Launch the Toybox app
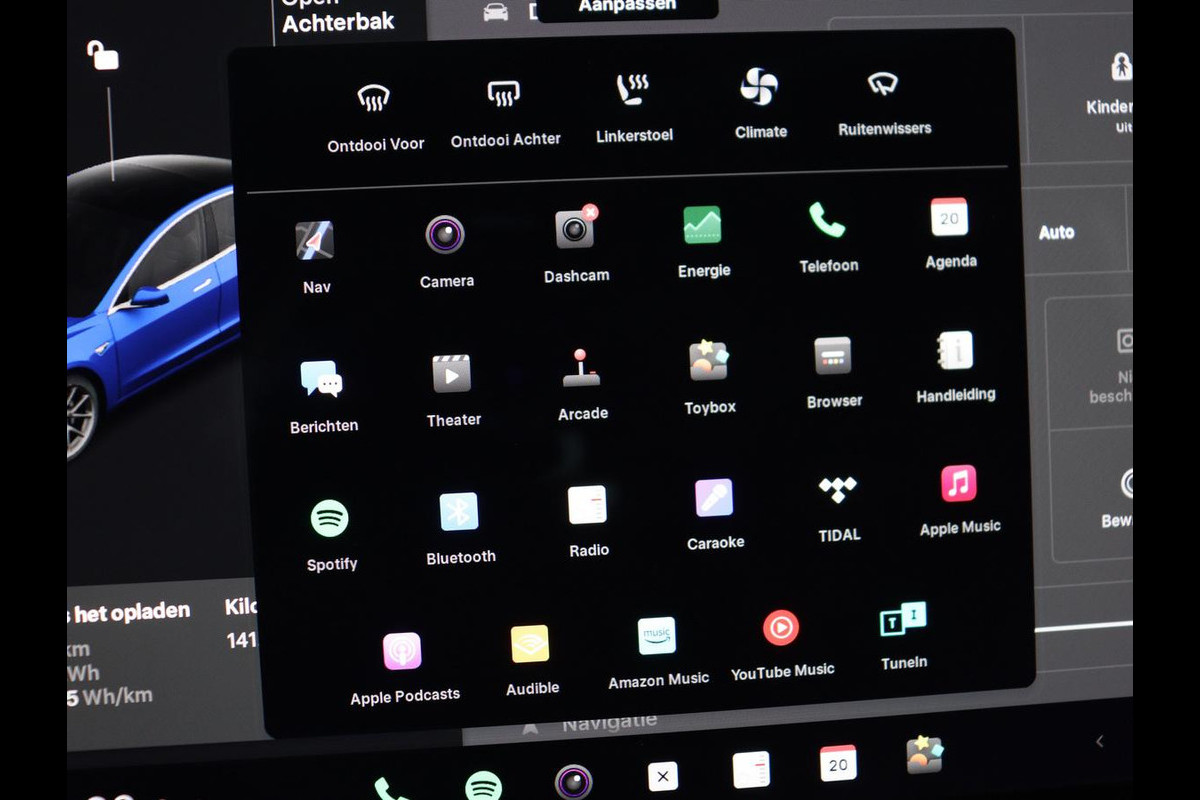 point(709,362)
